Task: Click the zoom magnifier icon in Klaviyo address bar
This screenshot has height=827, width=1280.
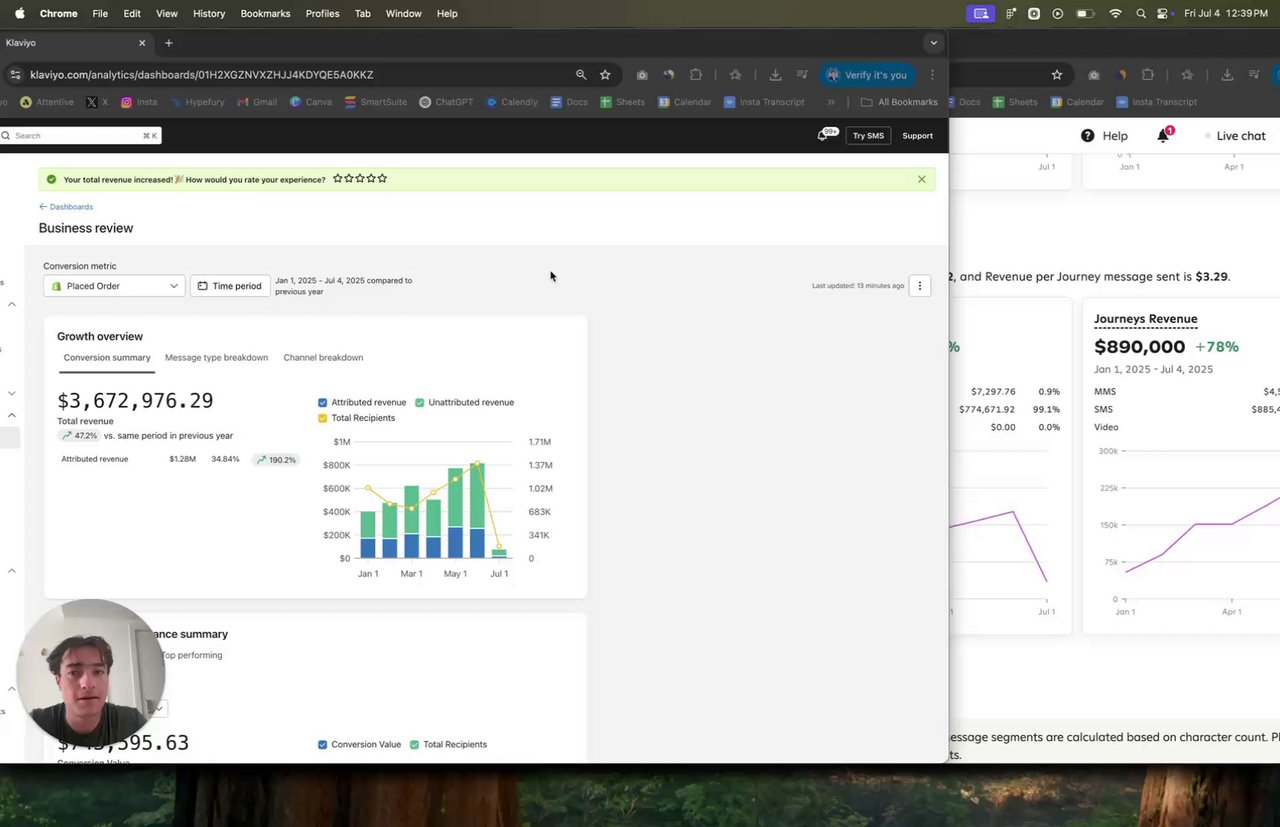Action: (581, 75)
